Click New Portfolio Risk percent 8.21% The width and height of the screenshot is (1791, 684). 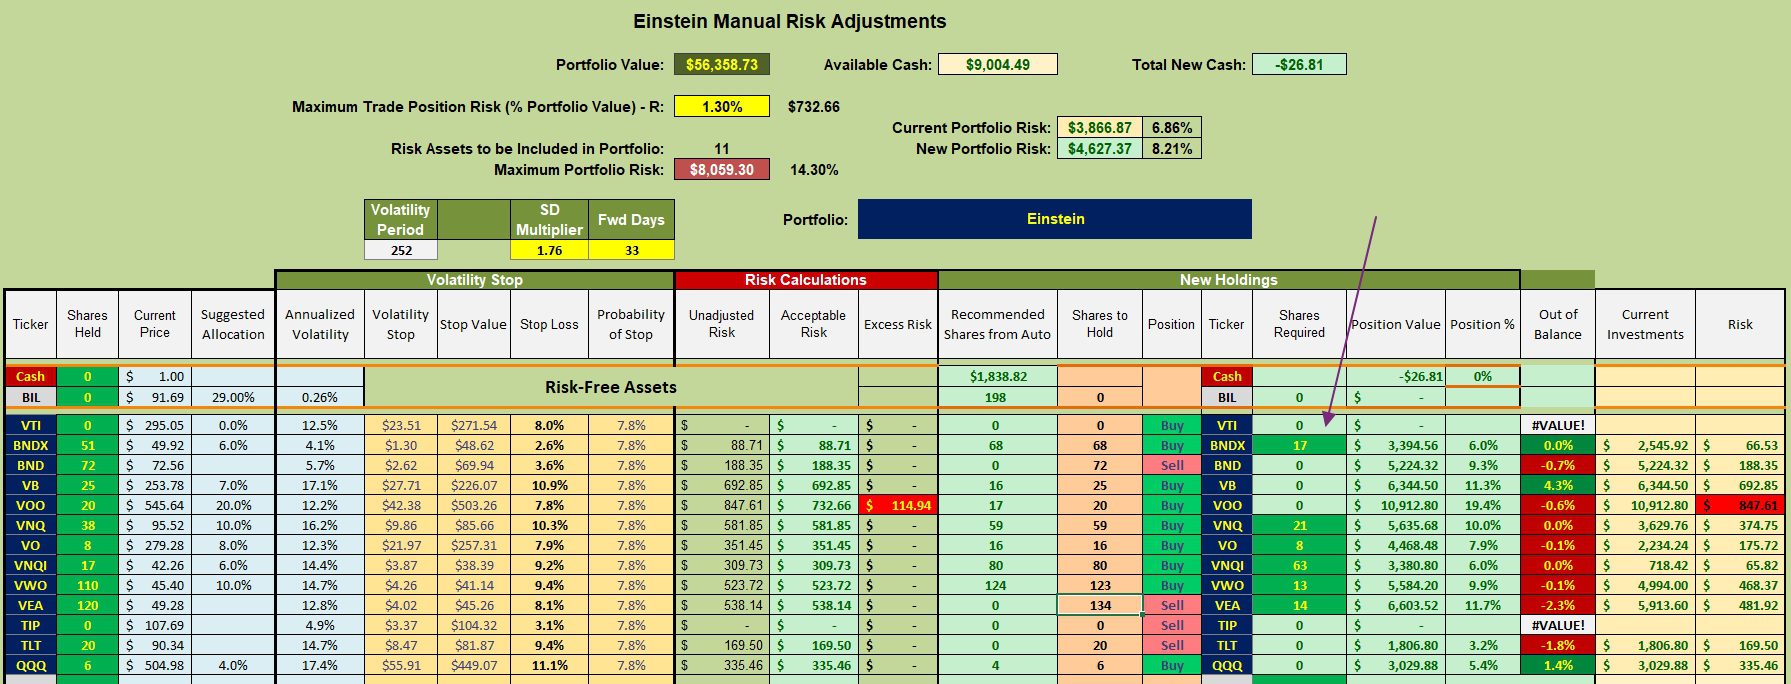pyautogui.click(x=1172, y=148)
